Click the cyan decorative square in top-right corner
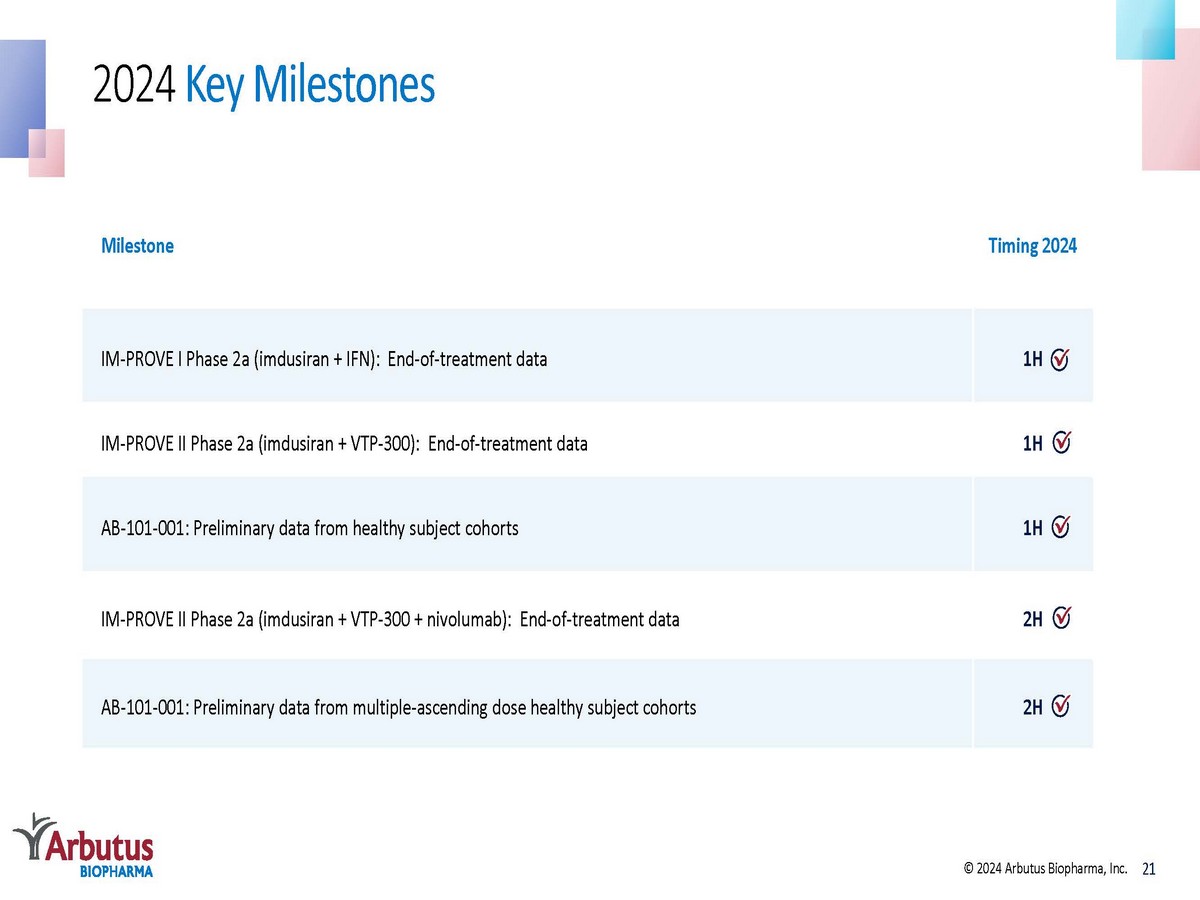Viewport: 1200px width, 900px height. (x=1144, y=30)
